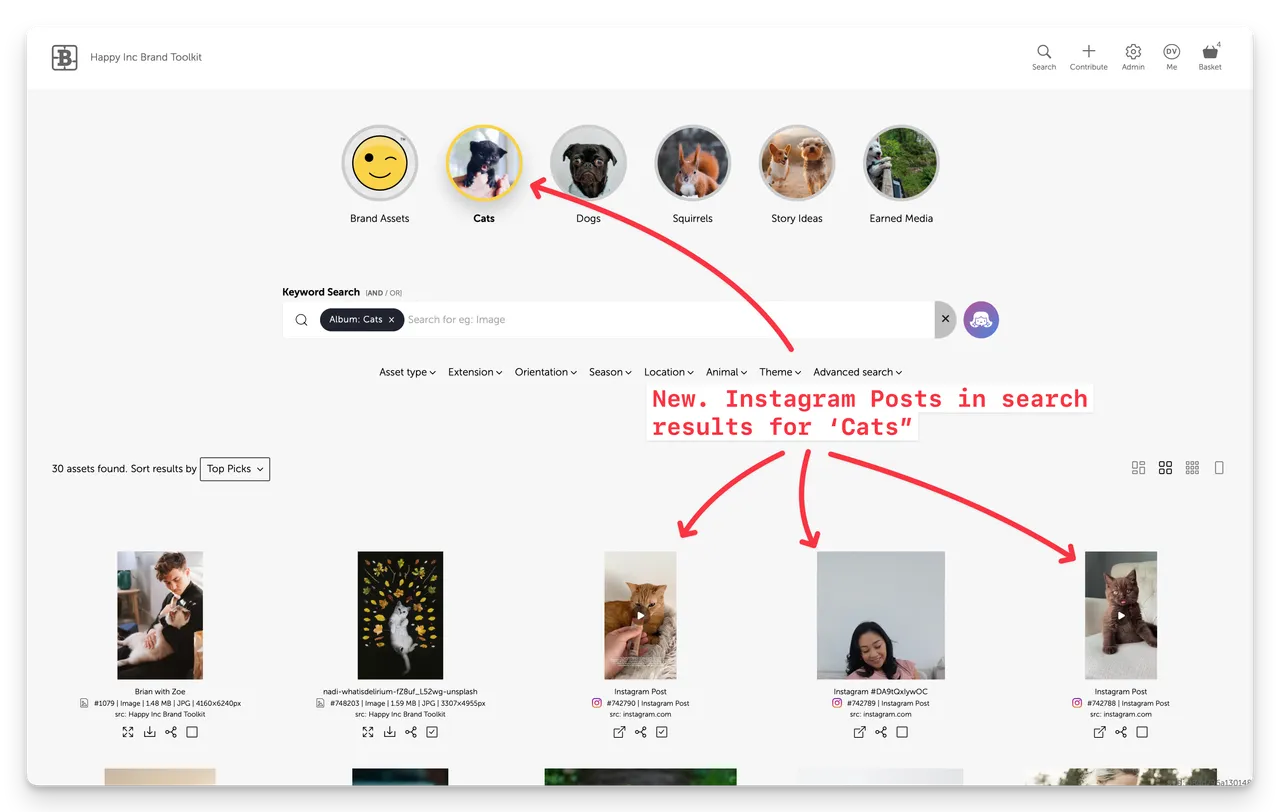Clear the keyword search with X button

(x=945, y=320)
